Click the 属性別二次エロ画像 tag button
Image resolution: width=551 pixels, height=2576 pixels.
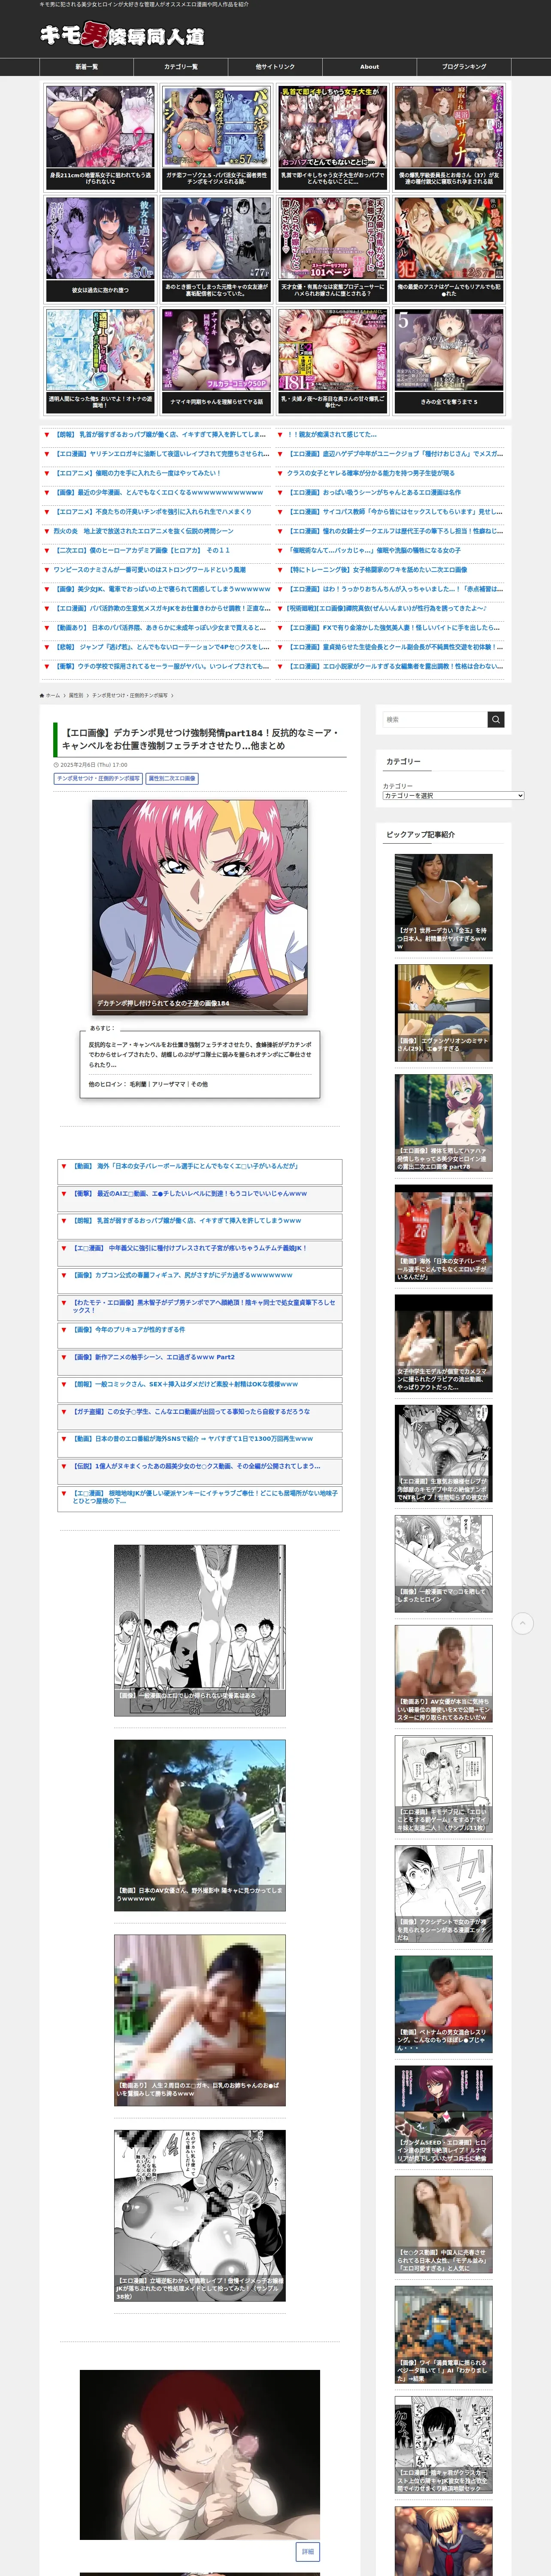[173, 778]
